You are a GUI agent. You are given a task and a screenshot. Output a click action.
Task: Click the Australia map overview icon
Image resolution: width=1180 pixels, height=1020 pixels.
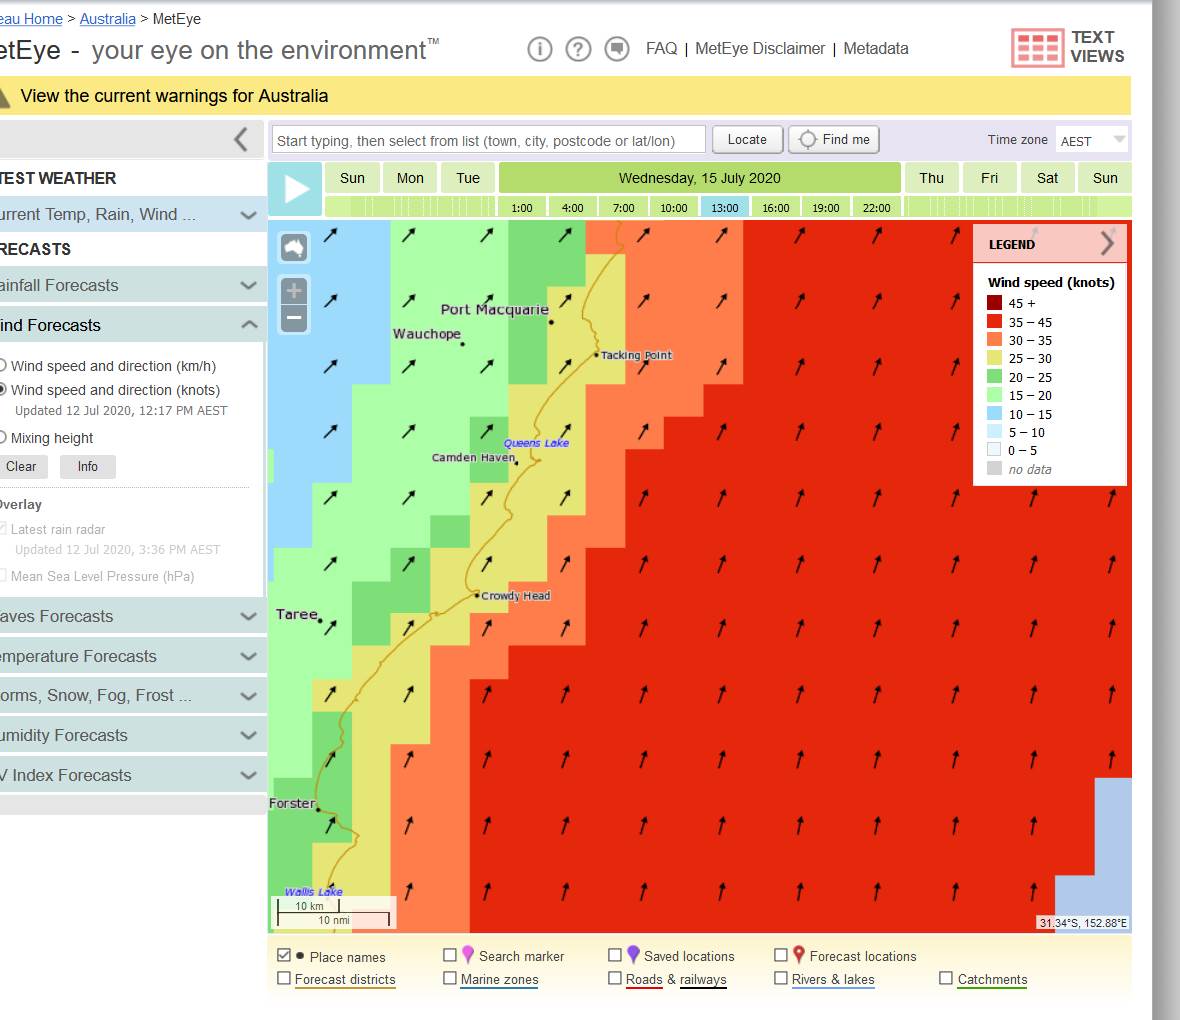click(x=294, y=246)
